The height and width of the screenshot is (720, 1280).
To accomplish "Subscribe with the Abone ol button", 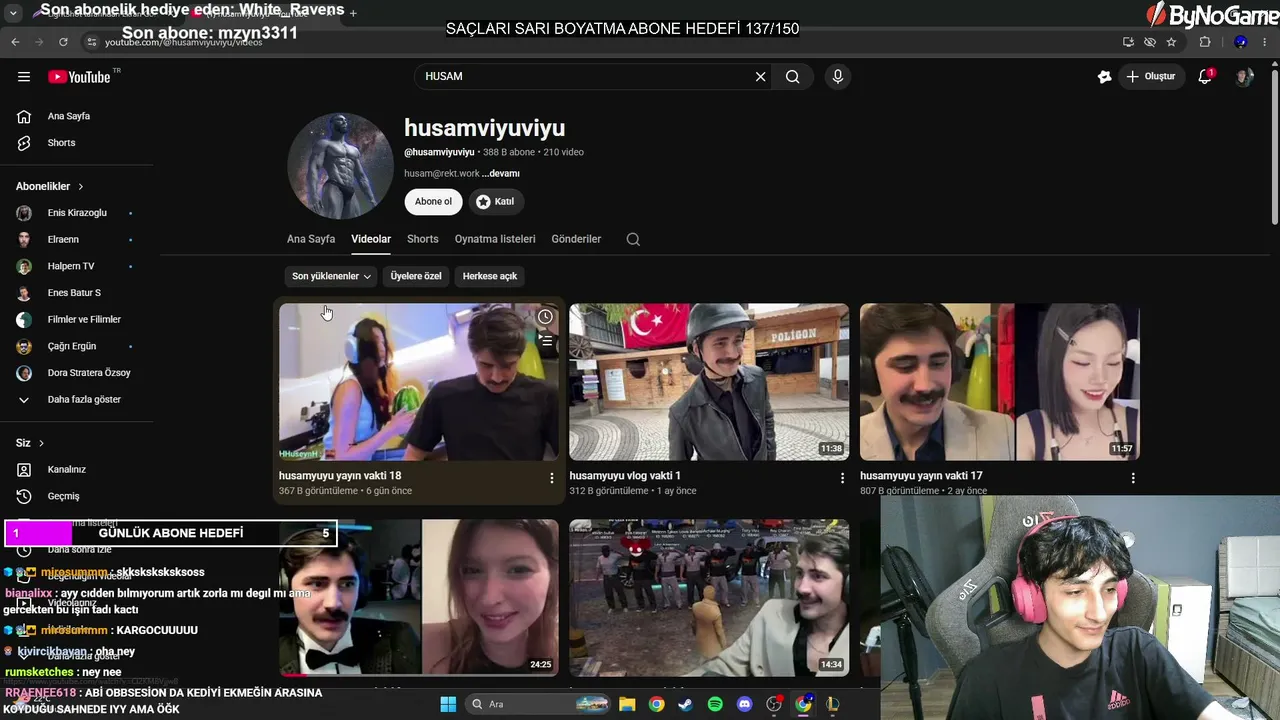I will [x=433, y=202].
